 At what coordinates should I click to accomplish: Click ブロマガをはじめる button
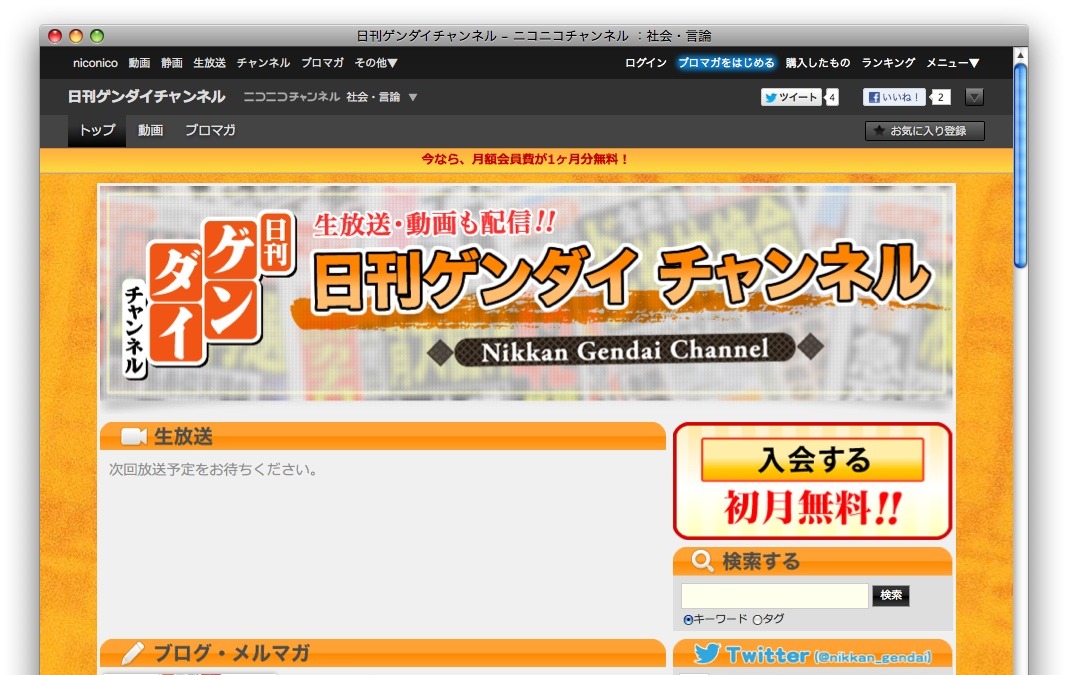point(726,63)
